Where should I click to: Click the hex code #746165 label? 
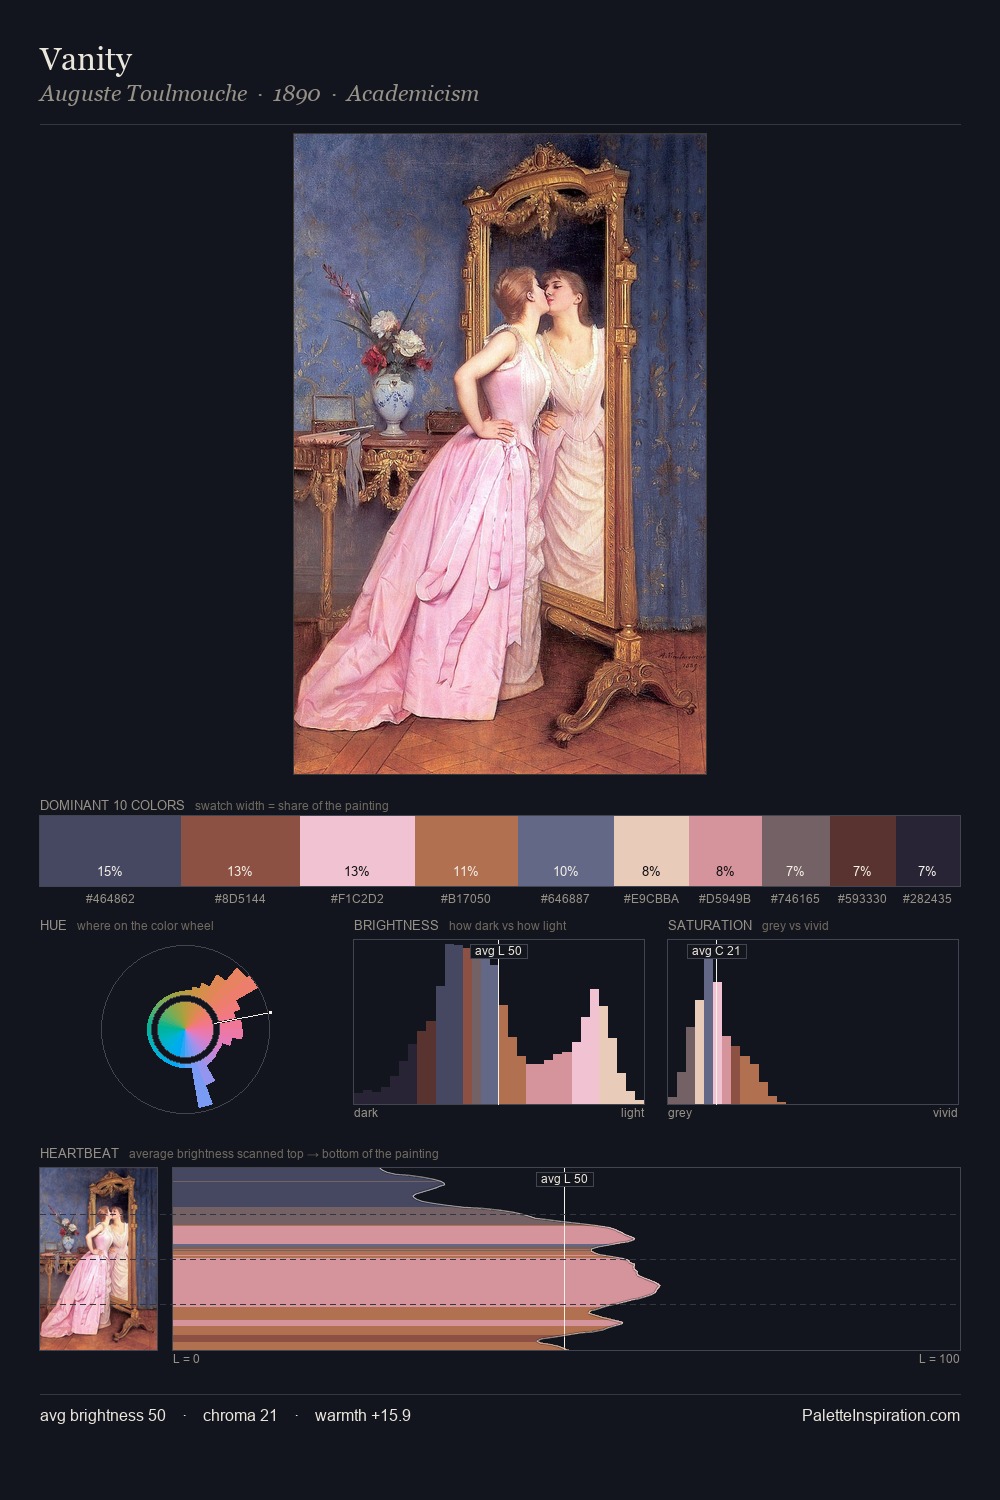point(795,899)
